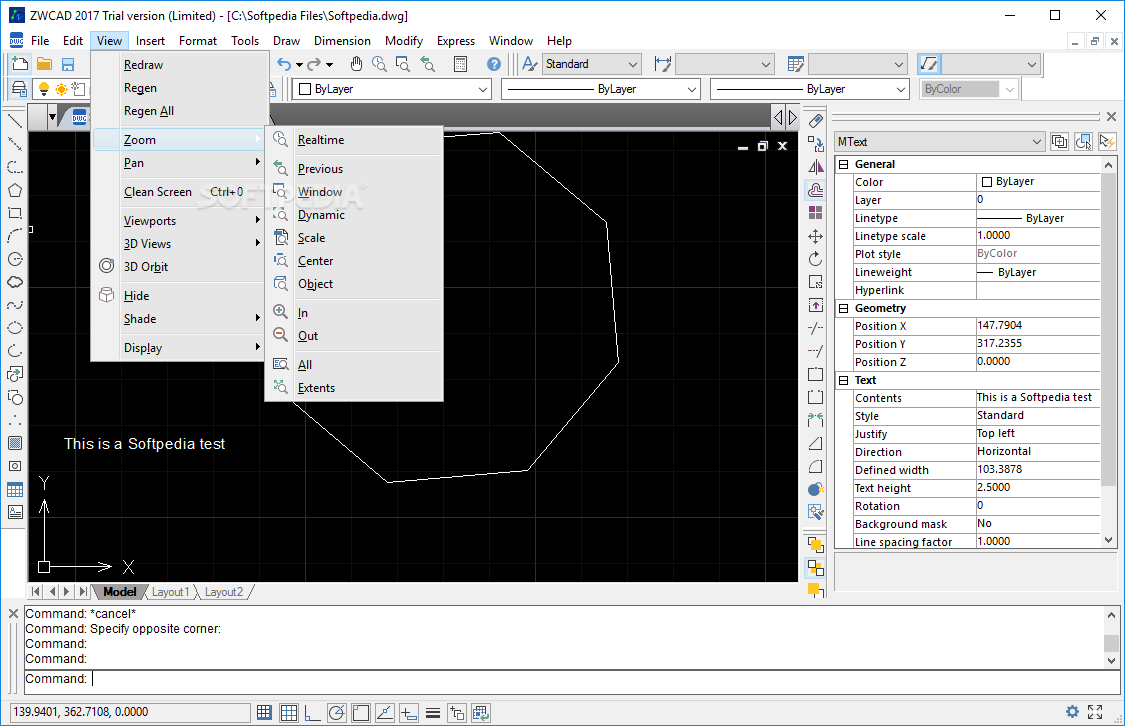This screenshot has height=726, width=1125.
Task: Click the New drawing toolbar icon
Action: tap(20, 64)
